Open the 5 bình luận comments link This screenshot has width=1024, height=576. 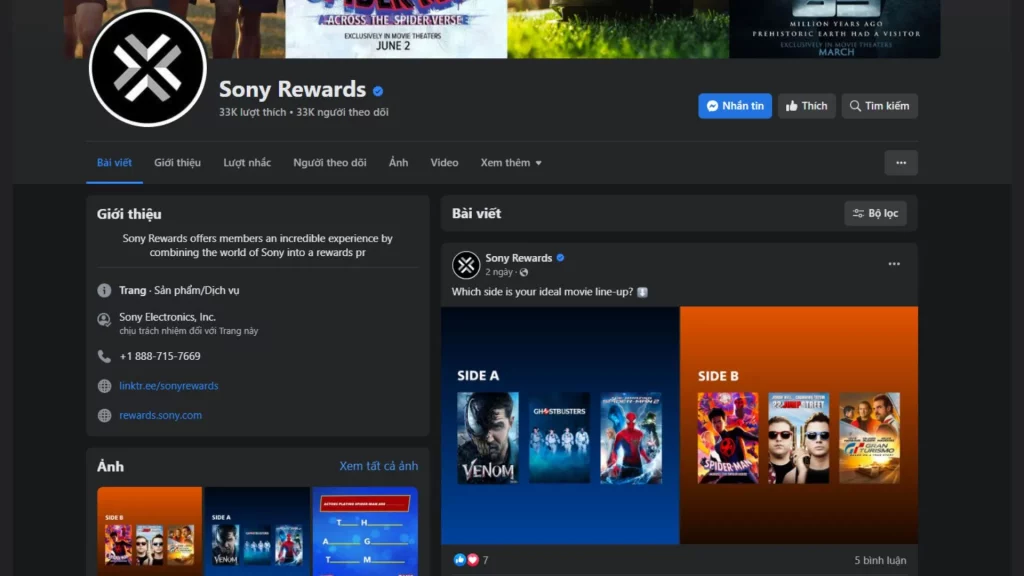click(880, 560)
